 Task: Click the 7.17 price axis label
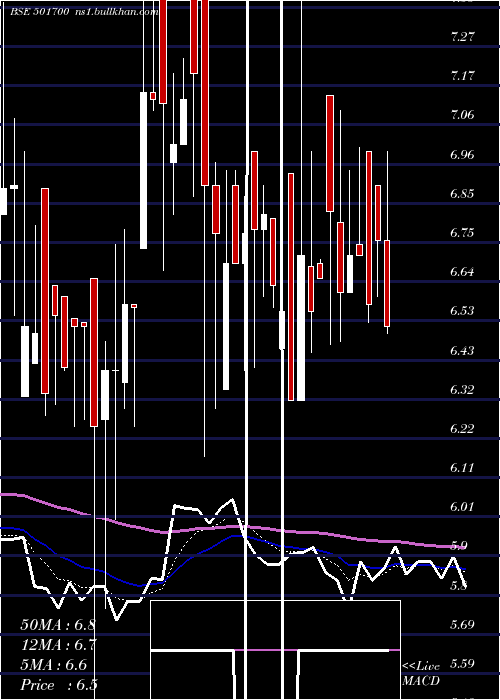click(462, 76)
